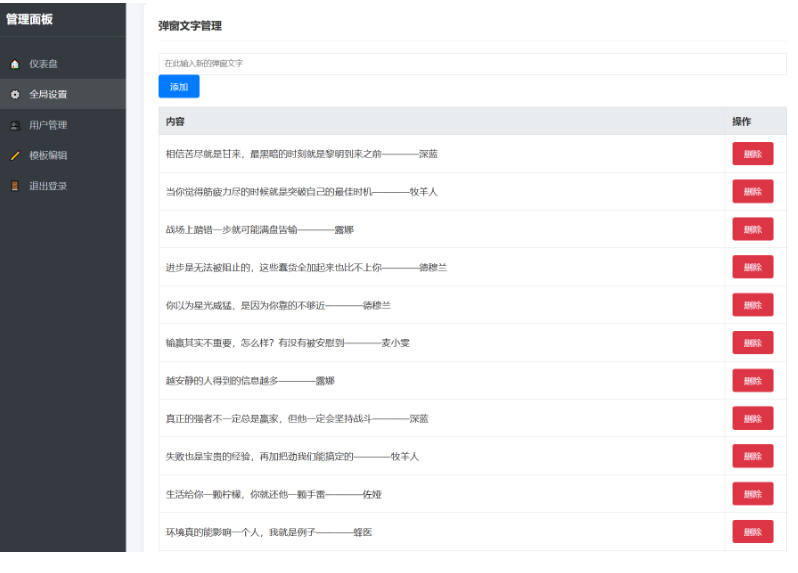Select the text 生活给你一颗柠檬
This screenshot has width=798, height=573.
204,495
